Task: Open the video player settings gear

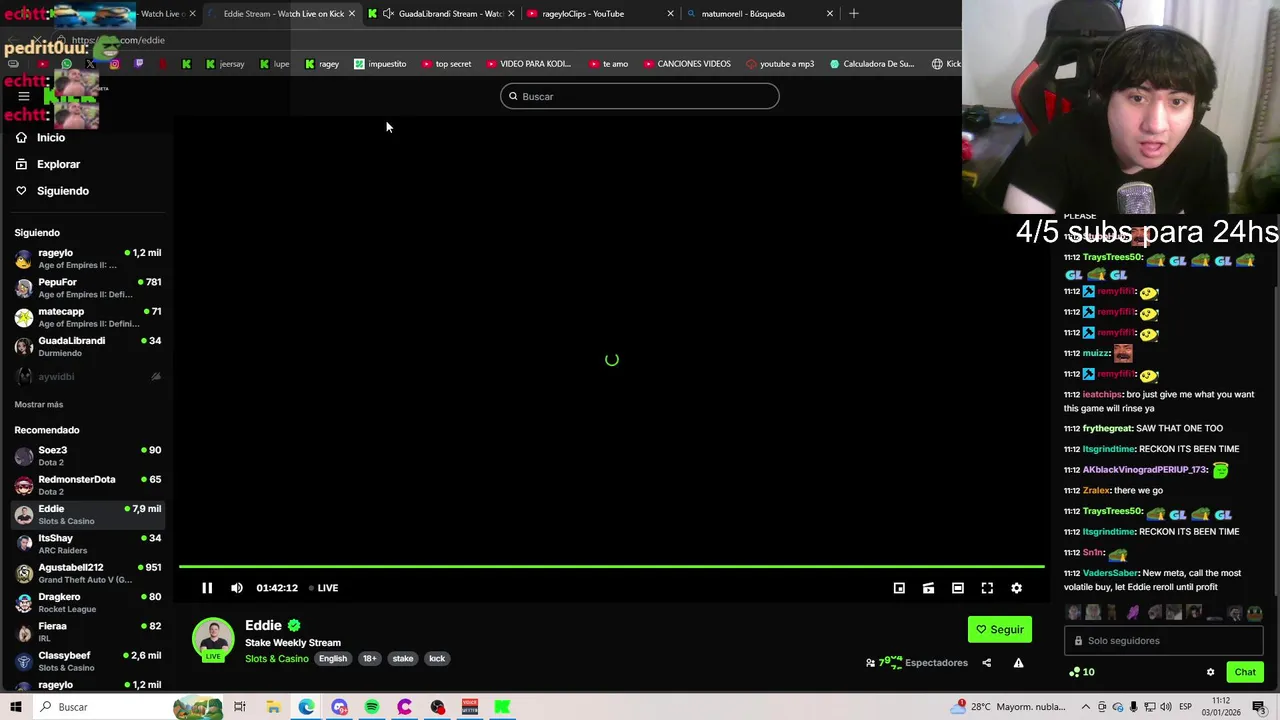Action: [x=1016, y=588]
